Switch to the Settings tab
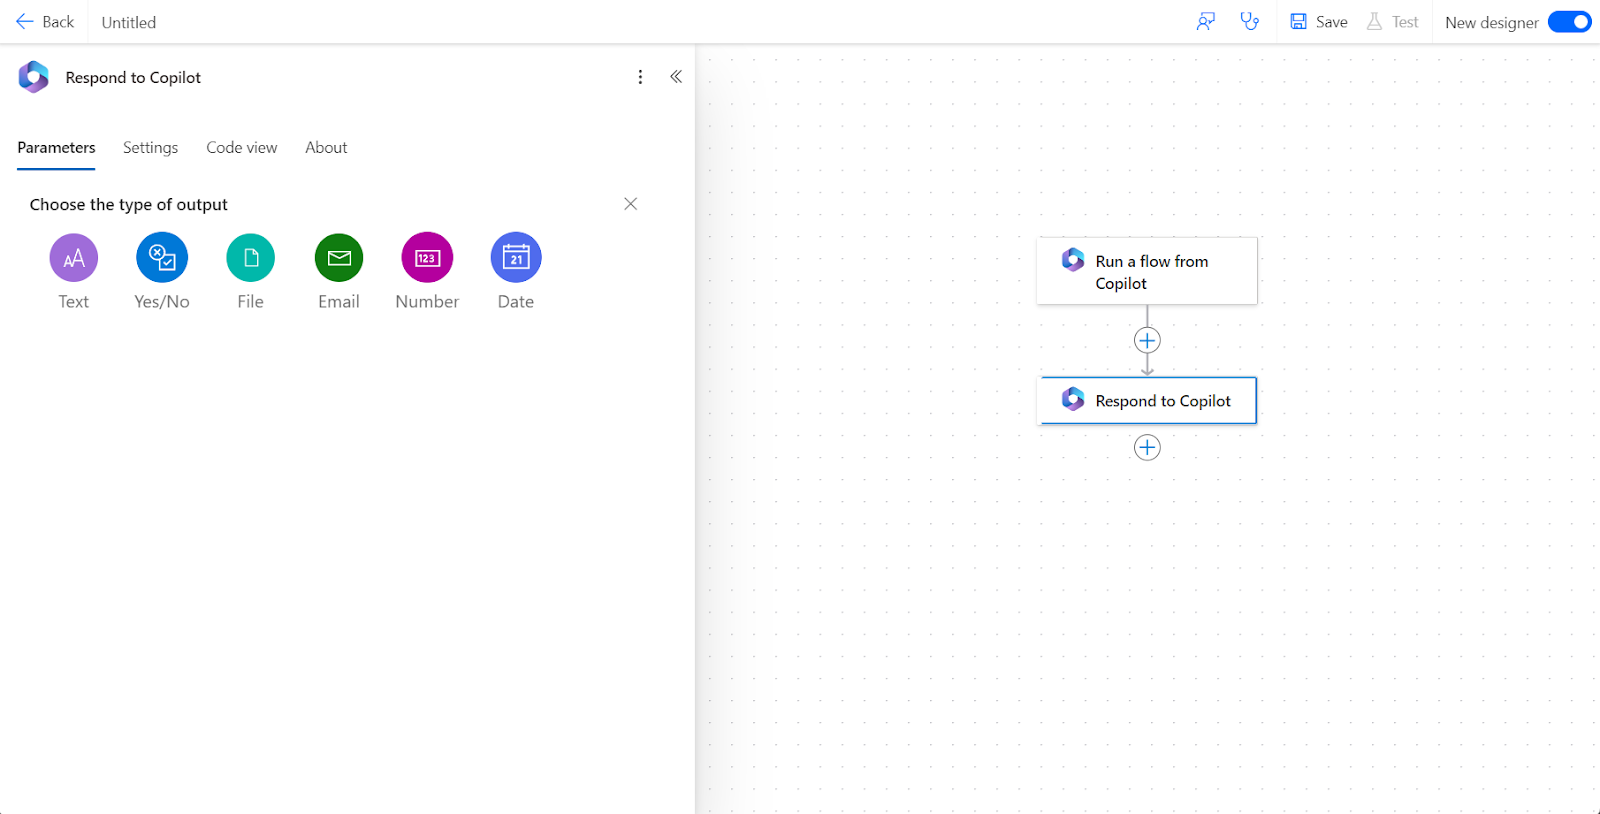This screenshot has height=814, width=1600. 151,148
